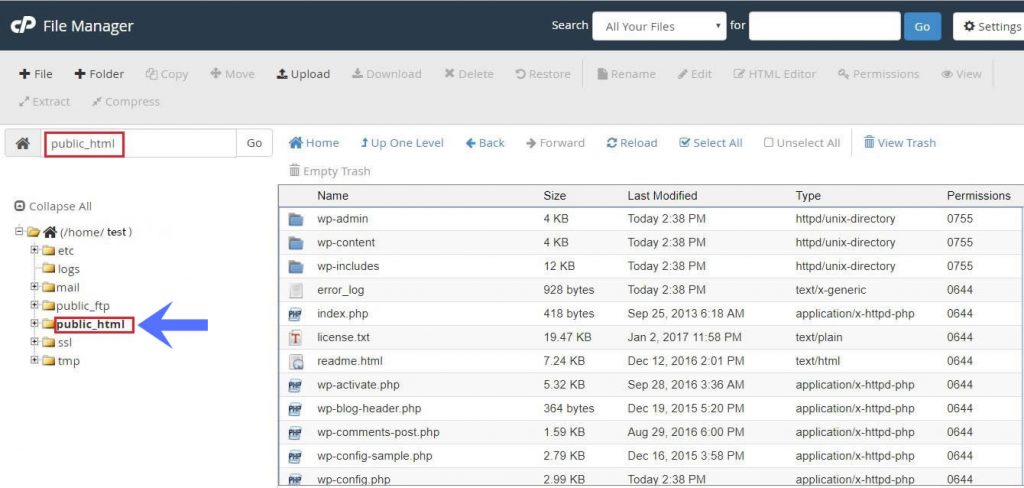Create a new folder with the Folder button

point(99,74)
